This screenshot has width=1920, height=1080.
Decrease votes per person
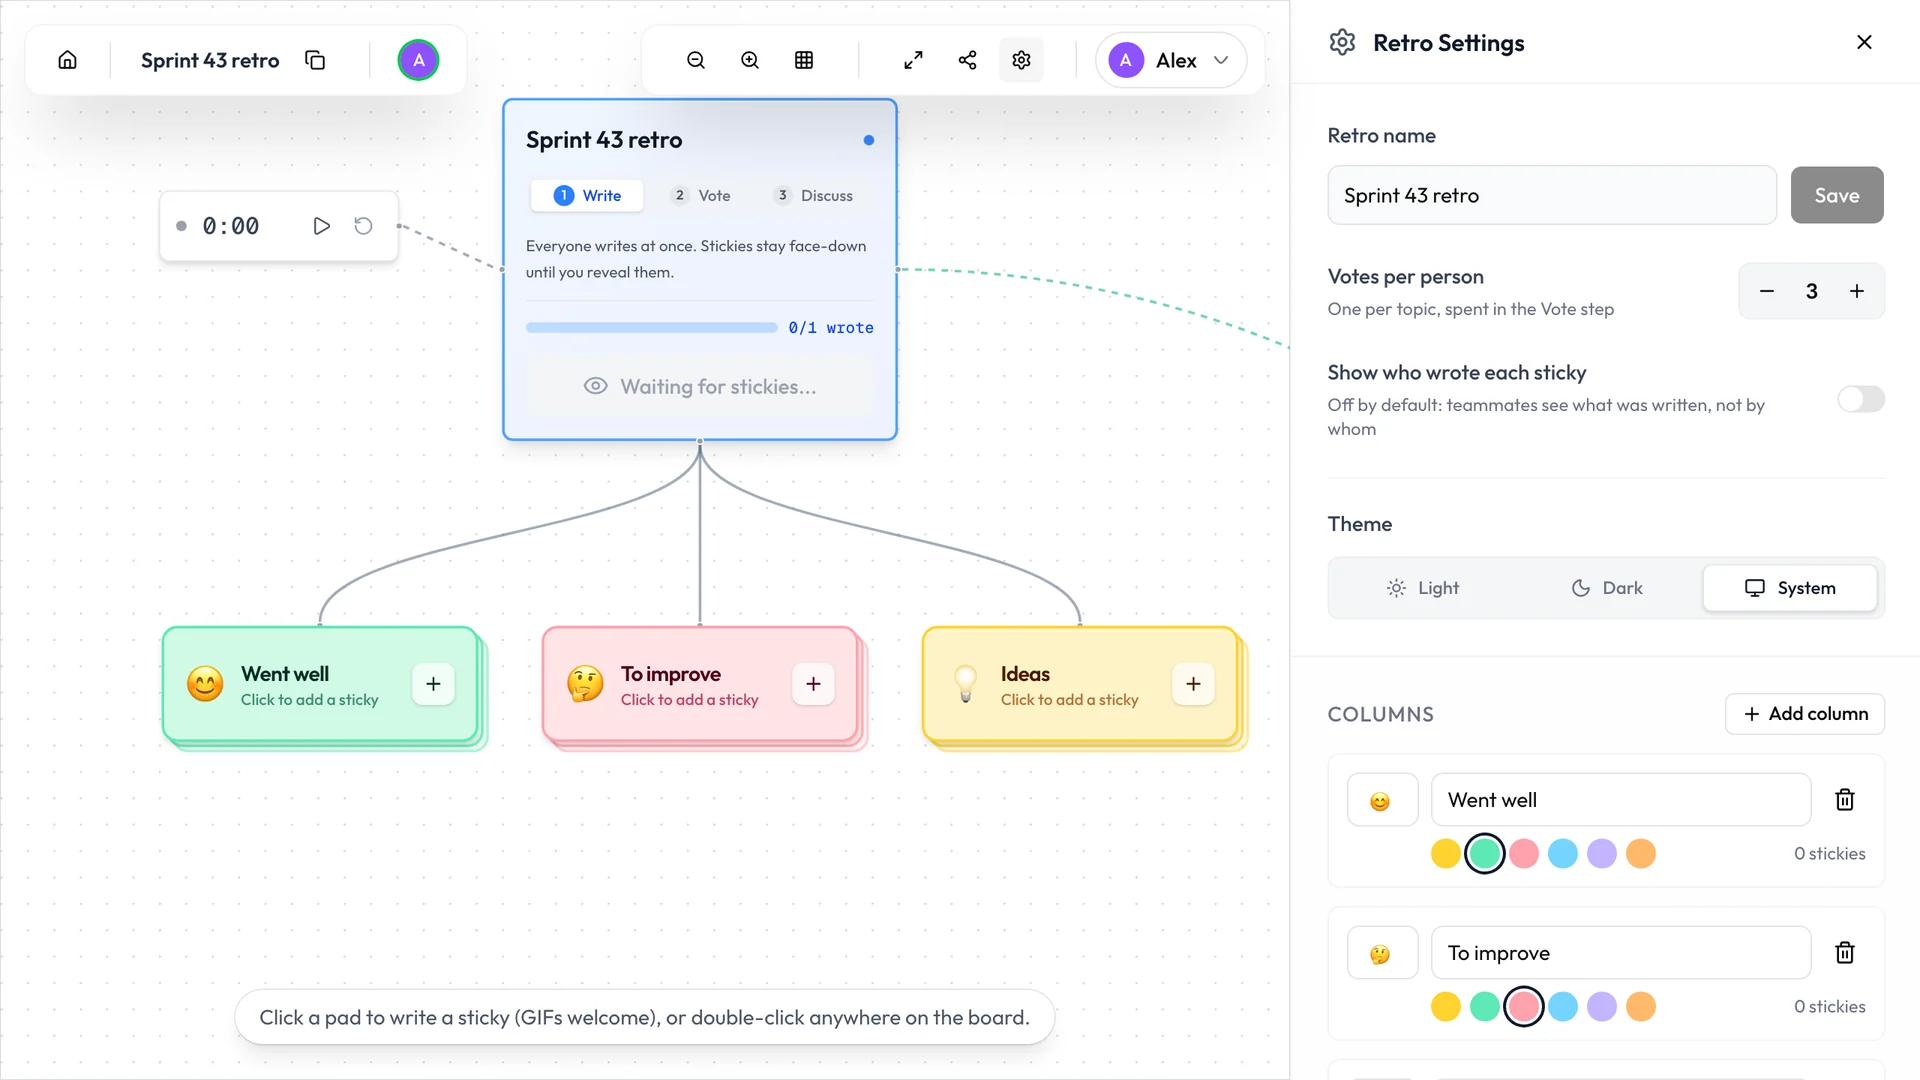tap(1767, 291)
